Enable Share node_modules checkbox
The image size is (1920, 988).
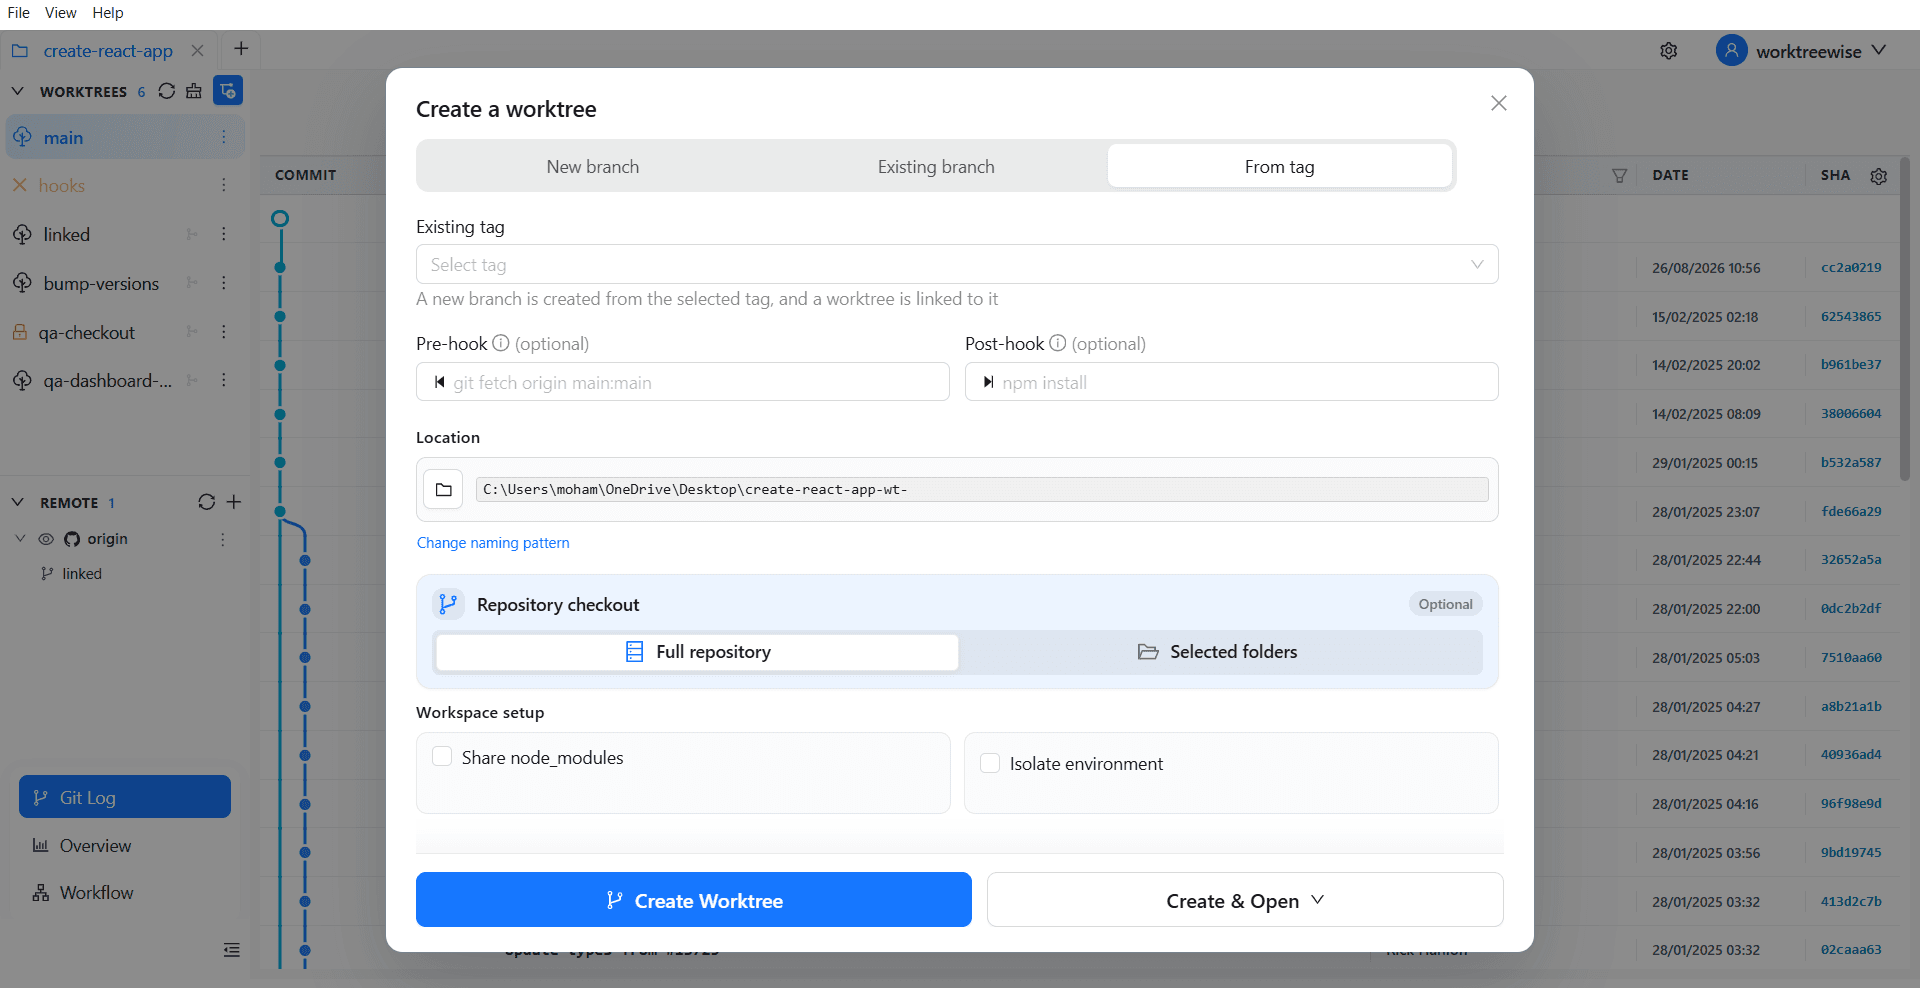(442, 756)
